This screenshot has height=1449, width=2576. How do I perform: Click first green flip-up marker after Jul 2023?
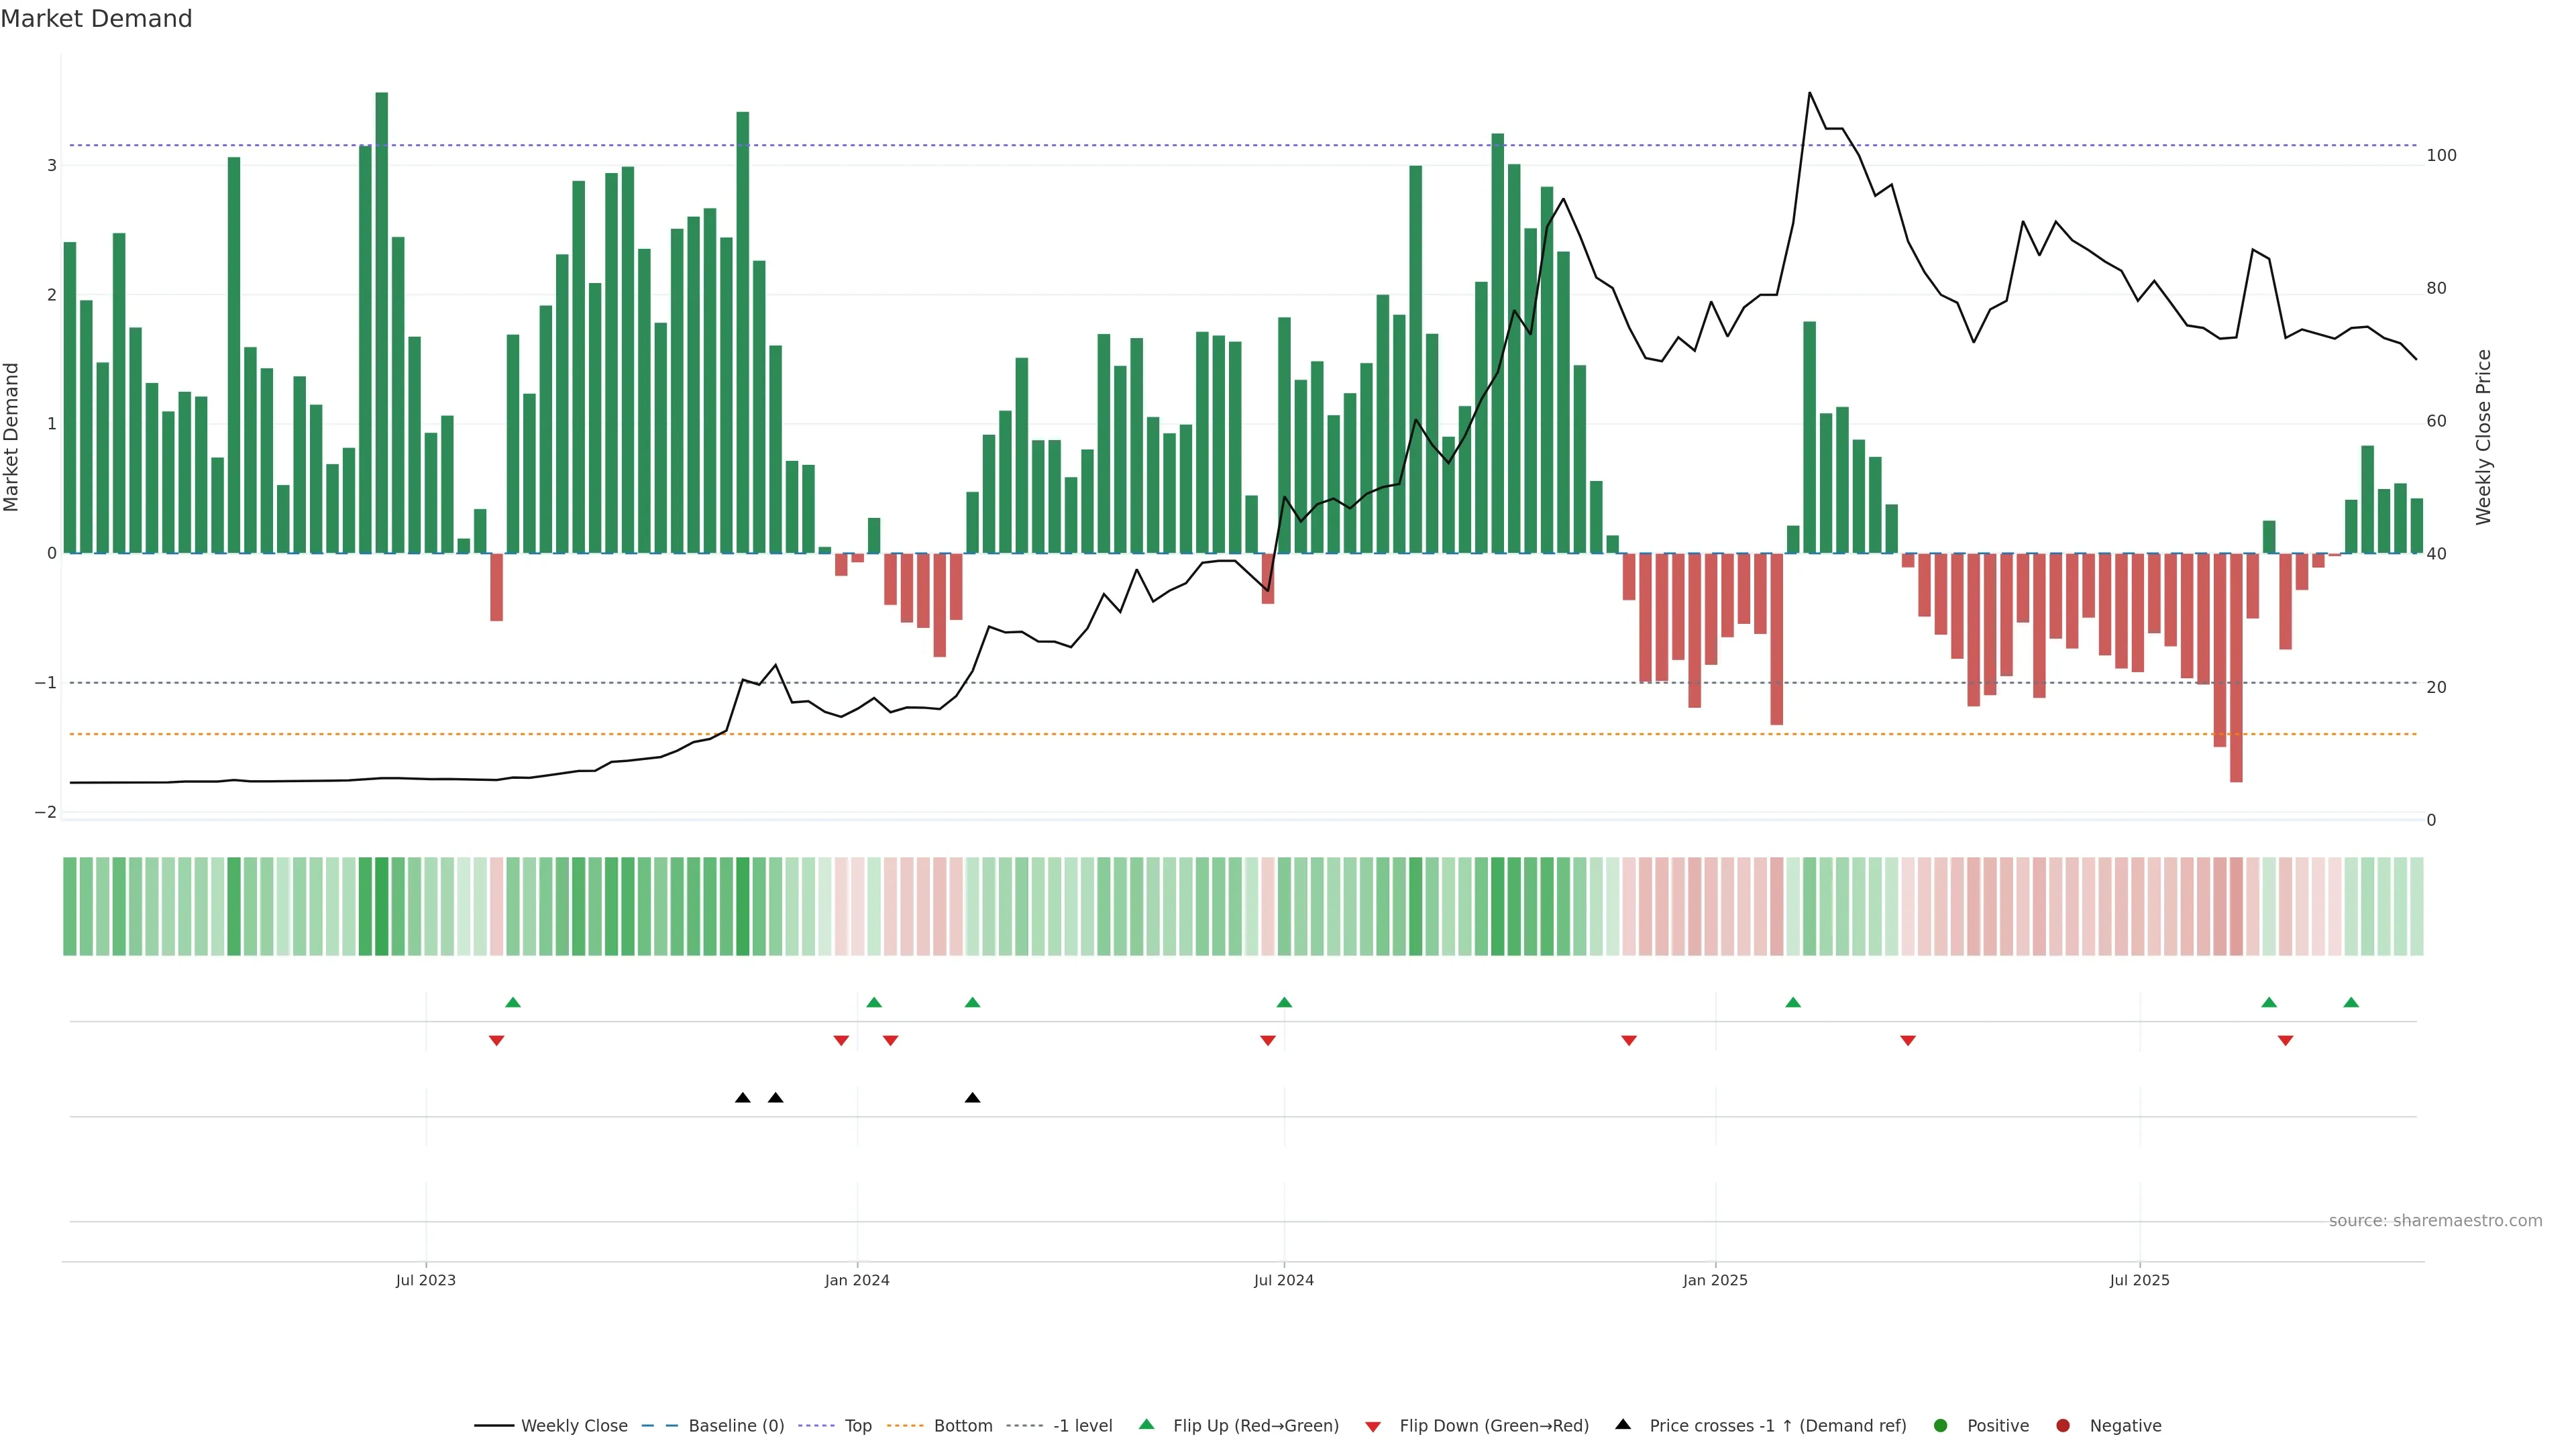point(513,1002)
